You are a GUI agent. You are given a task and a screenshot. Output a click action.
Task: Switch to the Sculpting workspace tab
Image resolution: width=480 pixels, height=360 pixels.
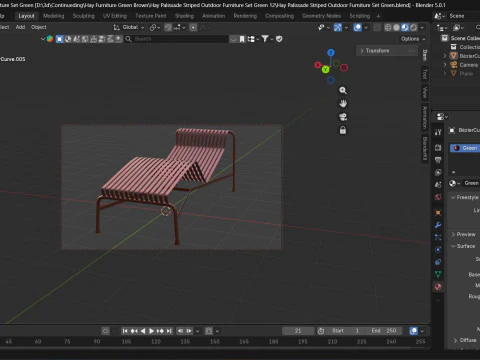(x=84, y=16)
